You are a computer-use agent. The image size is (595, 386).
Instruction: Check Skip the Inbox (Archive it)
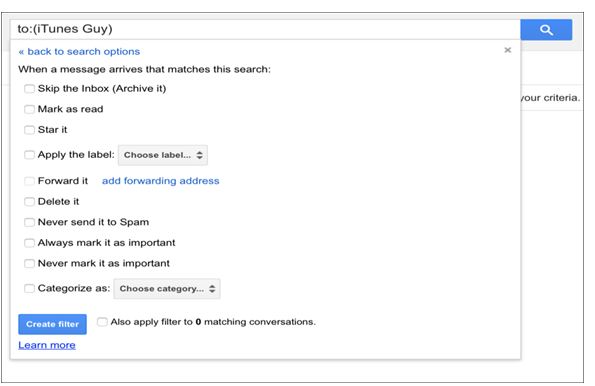[x=29, y=89]
